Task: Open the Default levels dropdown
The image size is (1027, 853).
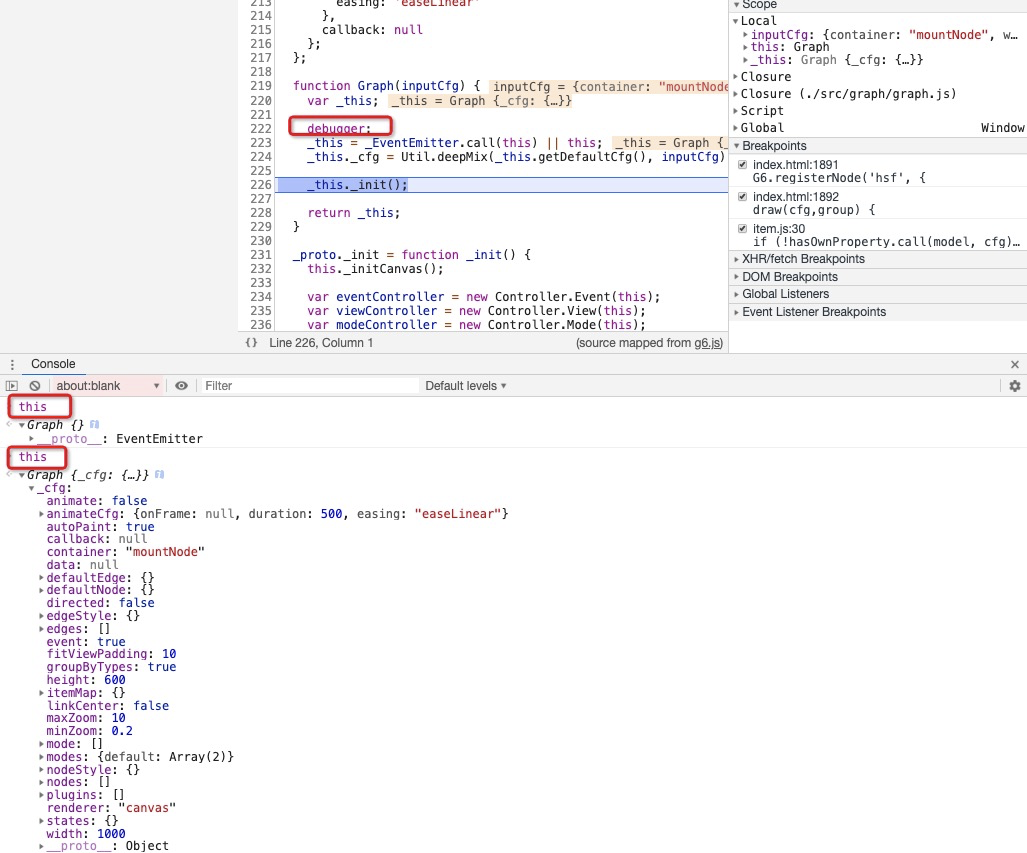Action: [466, 386]
